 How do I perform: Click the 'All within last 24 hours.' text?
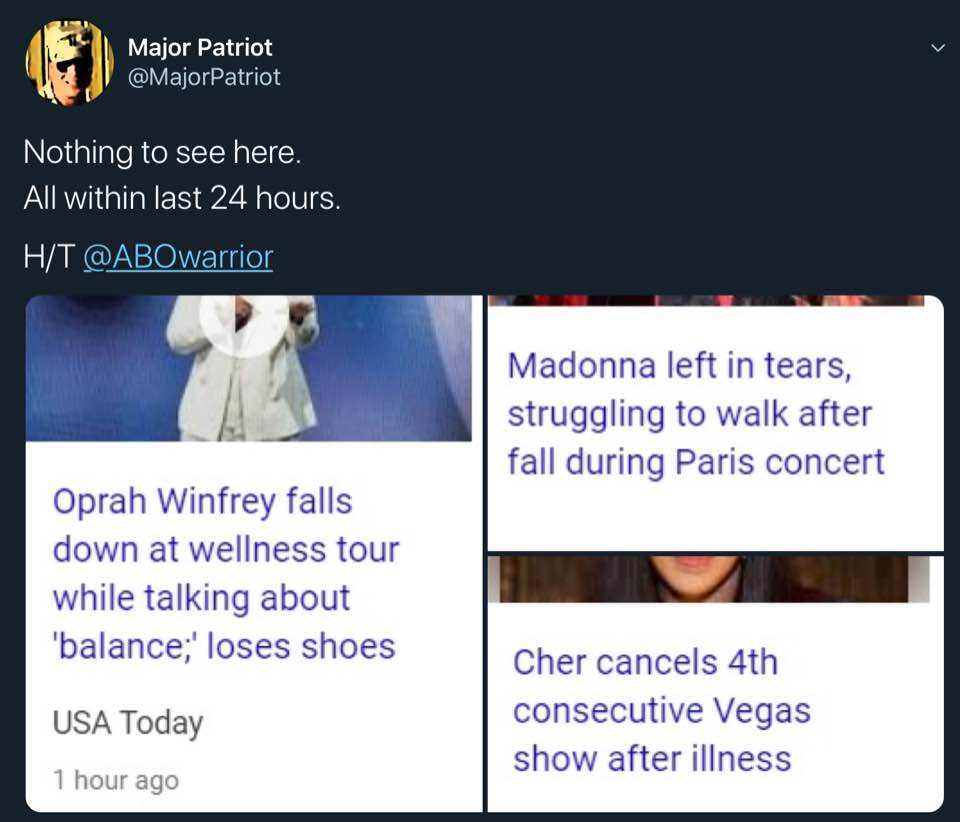(182, 198)
